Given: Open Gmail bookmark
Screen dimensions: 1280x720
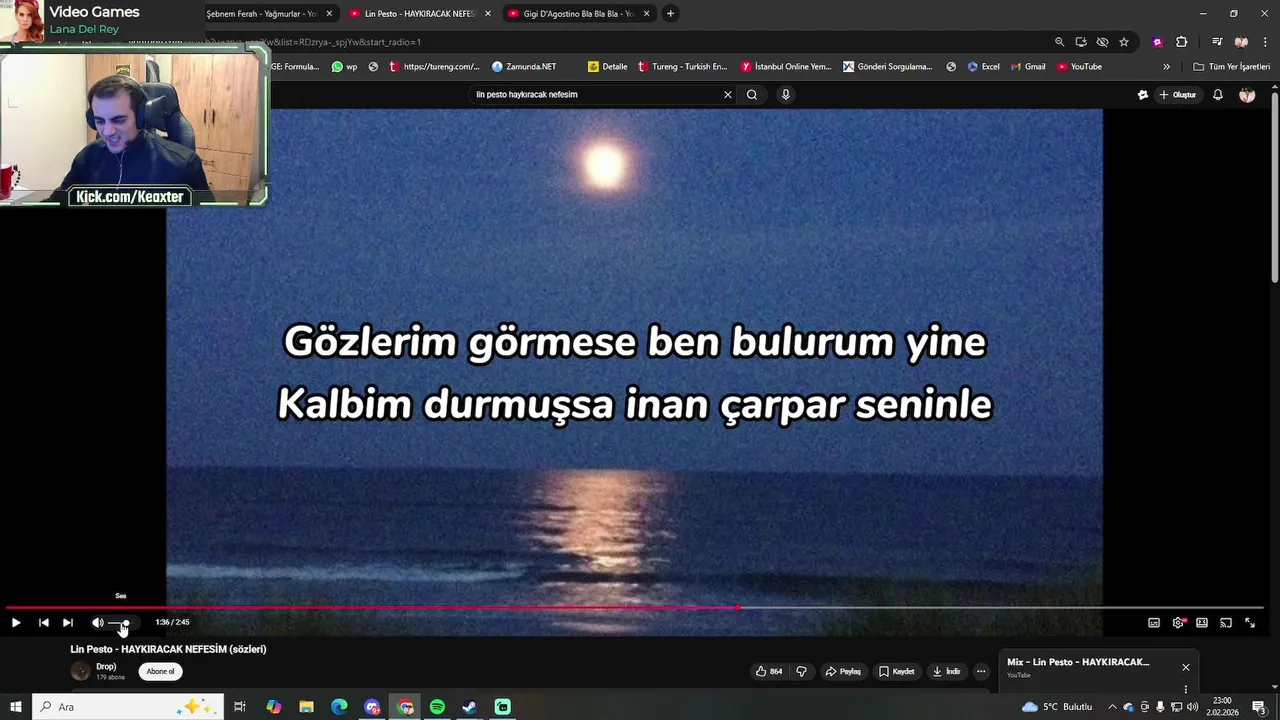Looking at the screenshot, I should 1027,67.
